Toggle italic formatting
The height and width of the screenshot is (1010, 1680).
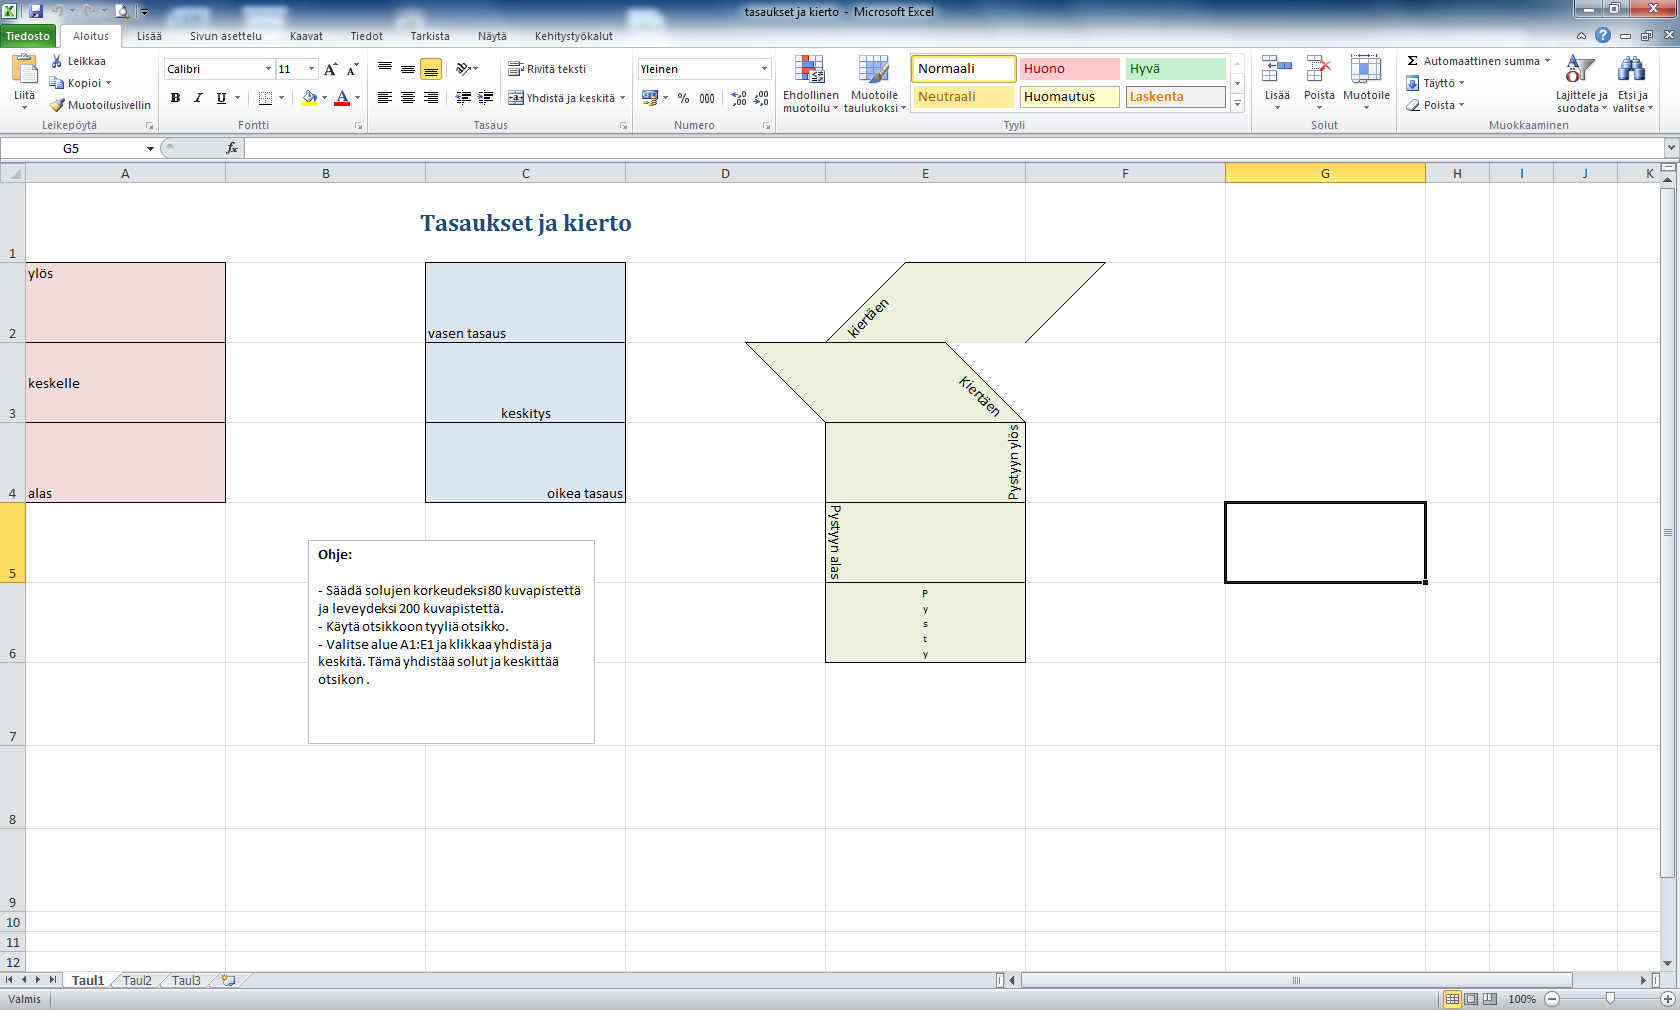(x=198, y=98)
